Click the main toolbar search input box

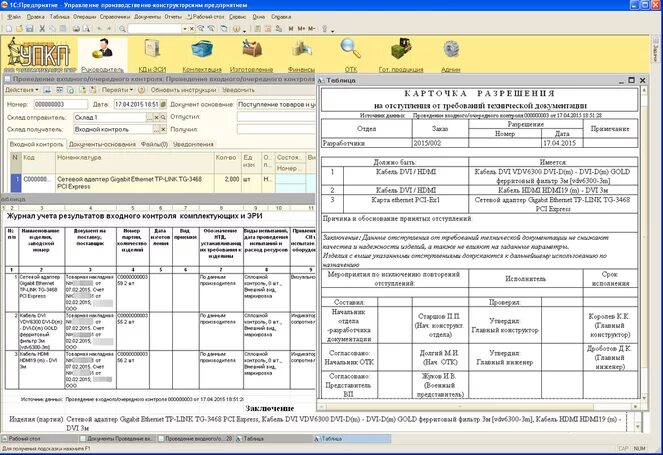(x=155, y=29)
